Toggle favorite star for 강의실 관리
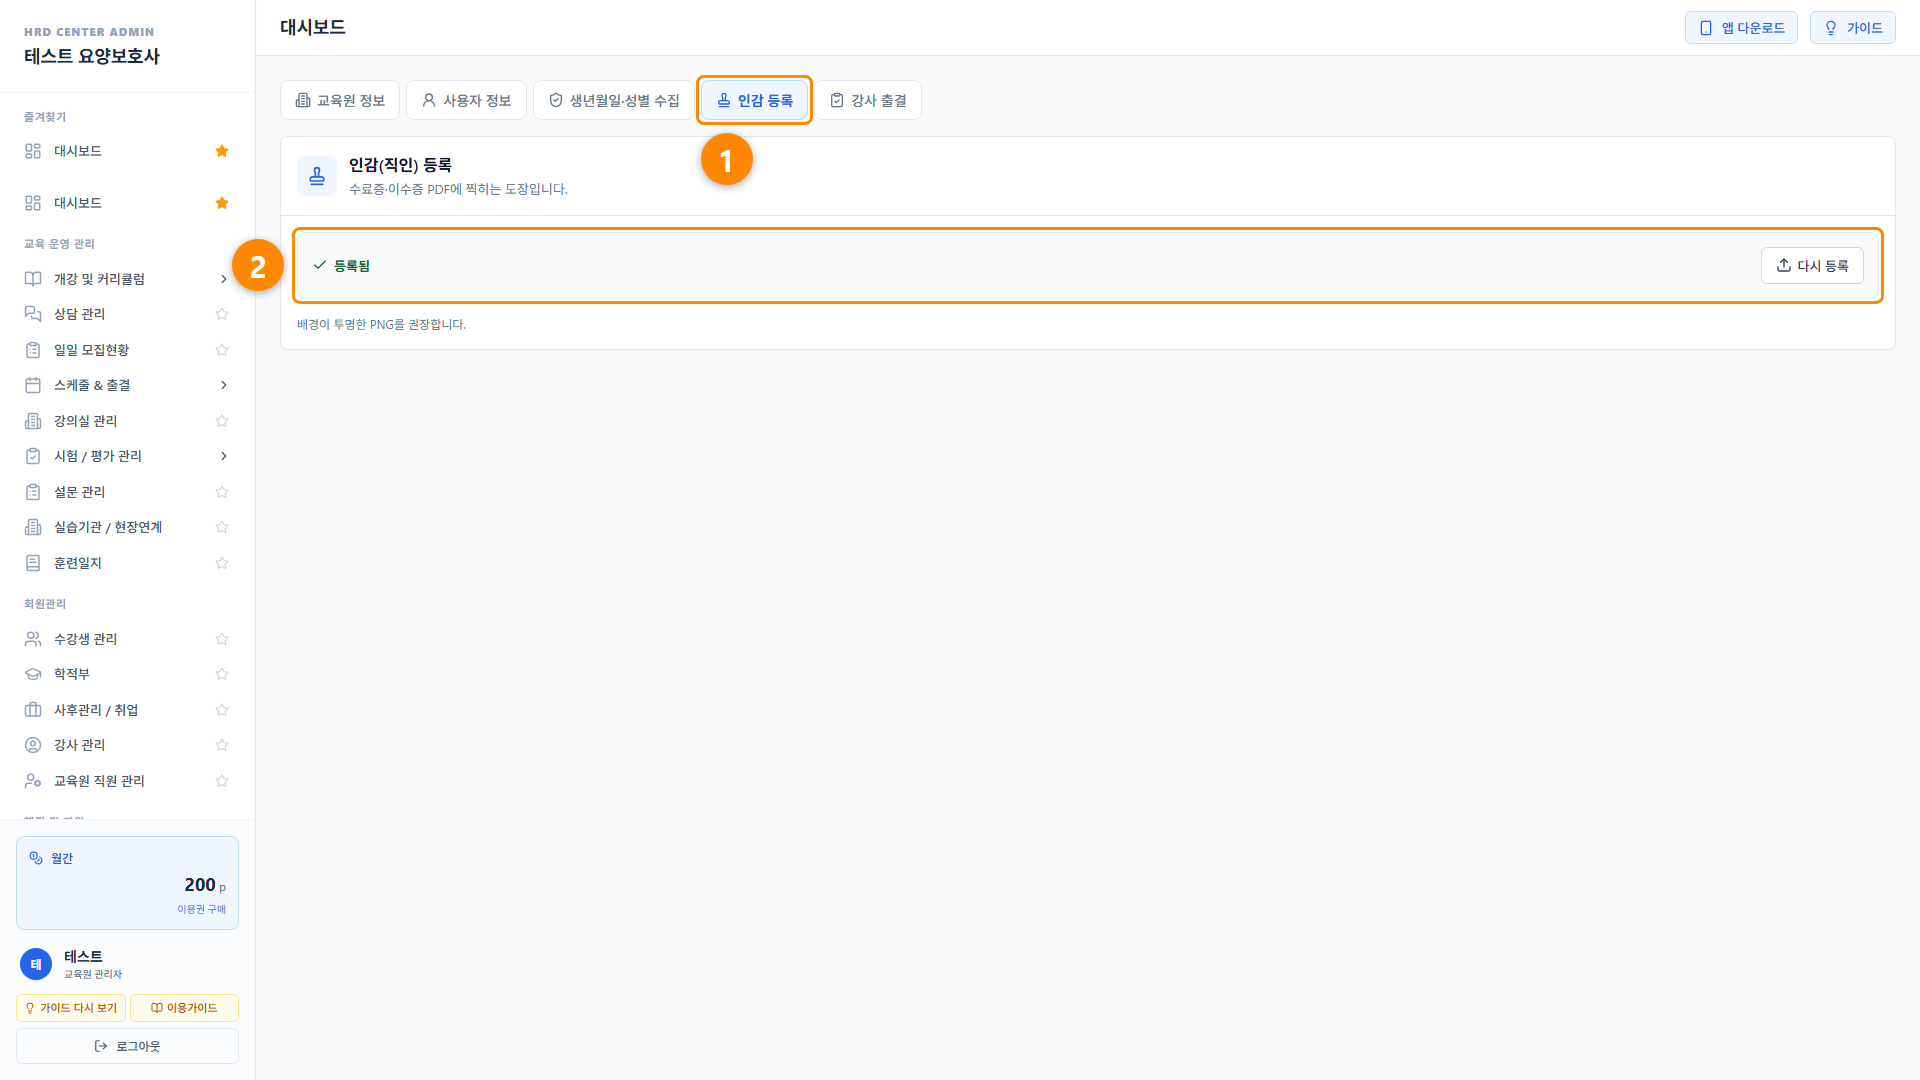 (222, 421)
